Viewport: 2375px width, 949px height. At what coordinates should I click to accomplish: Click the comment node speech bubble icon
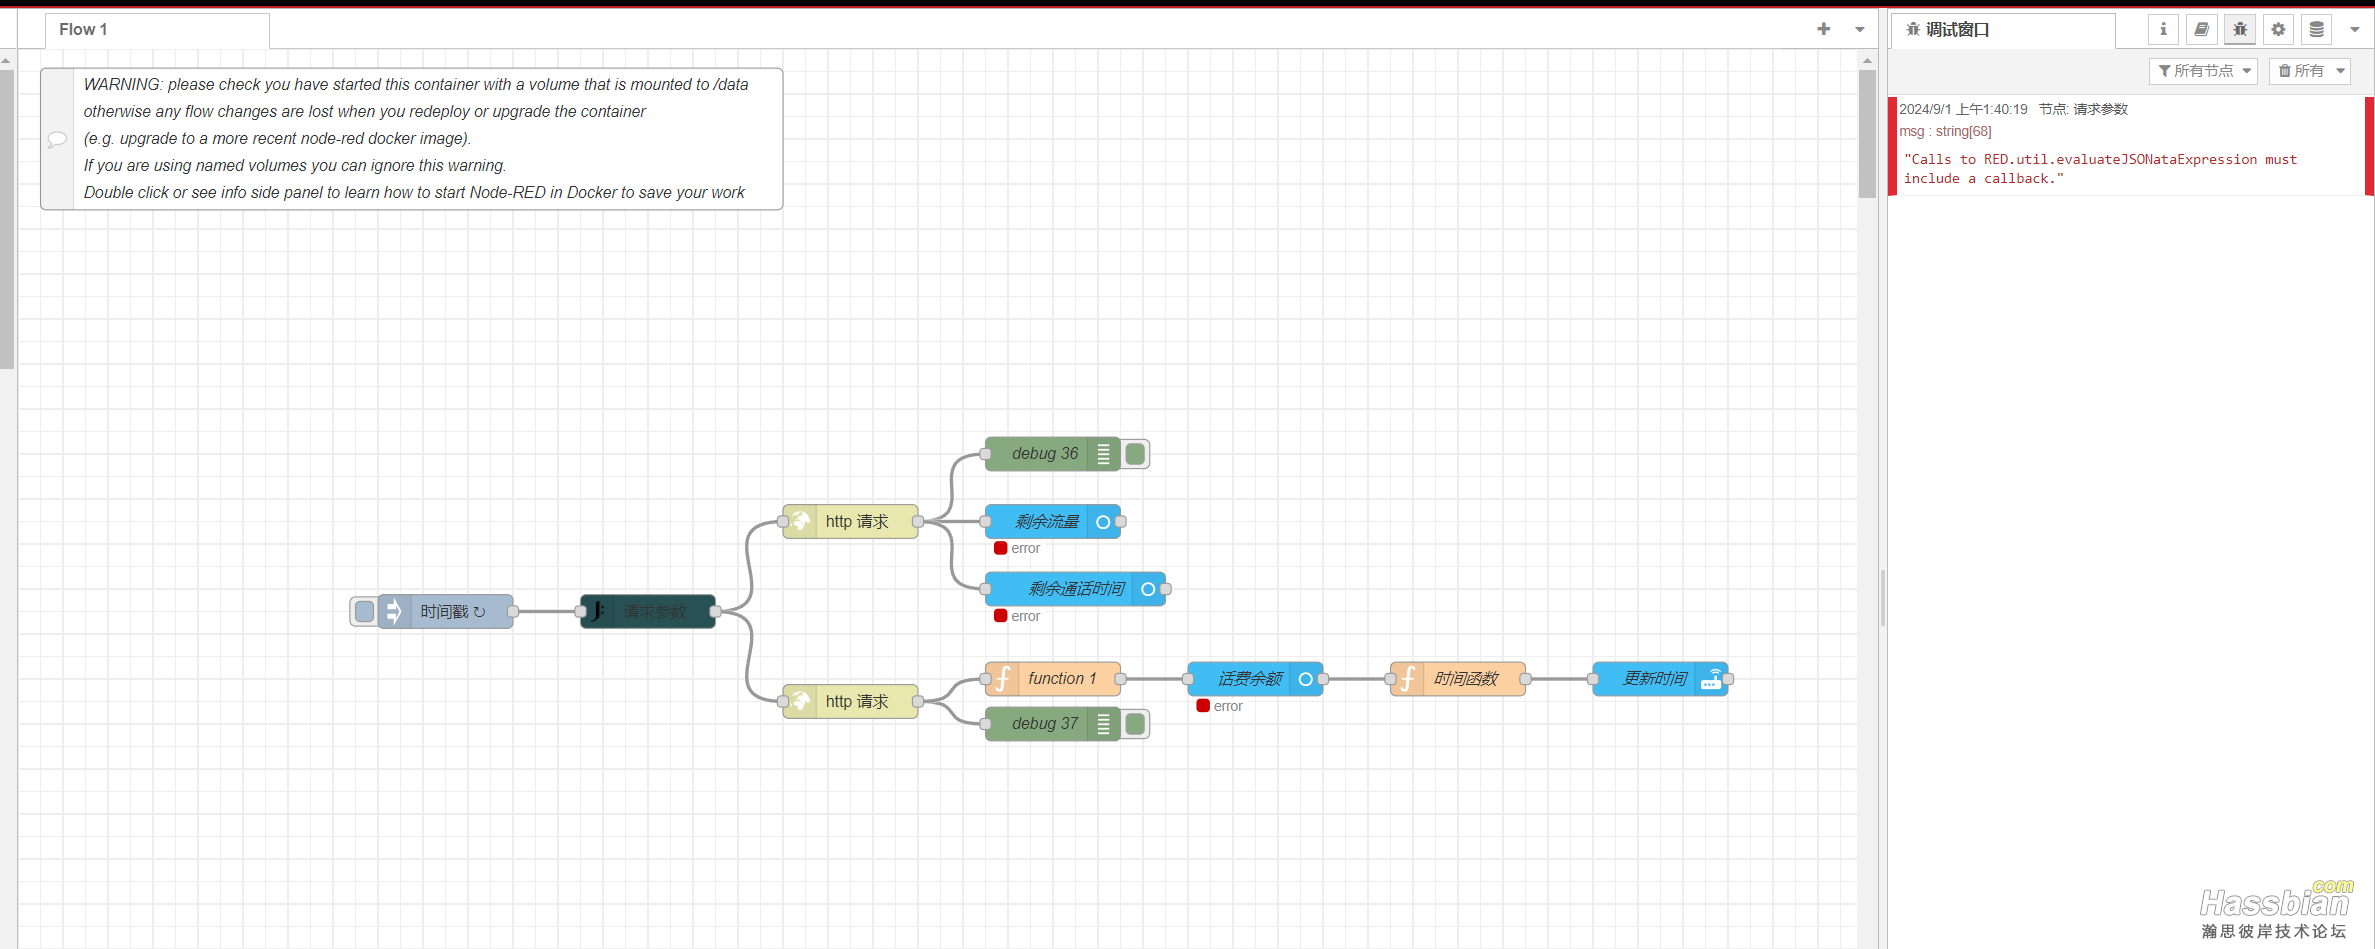58,139
